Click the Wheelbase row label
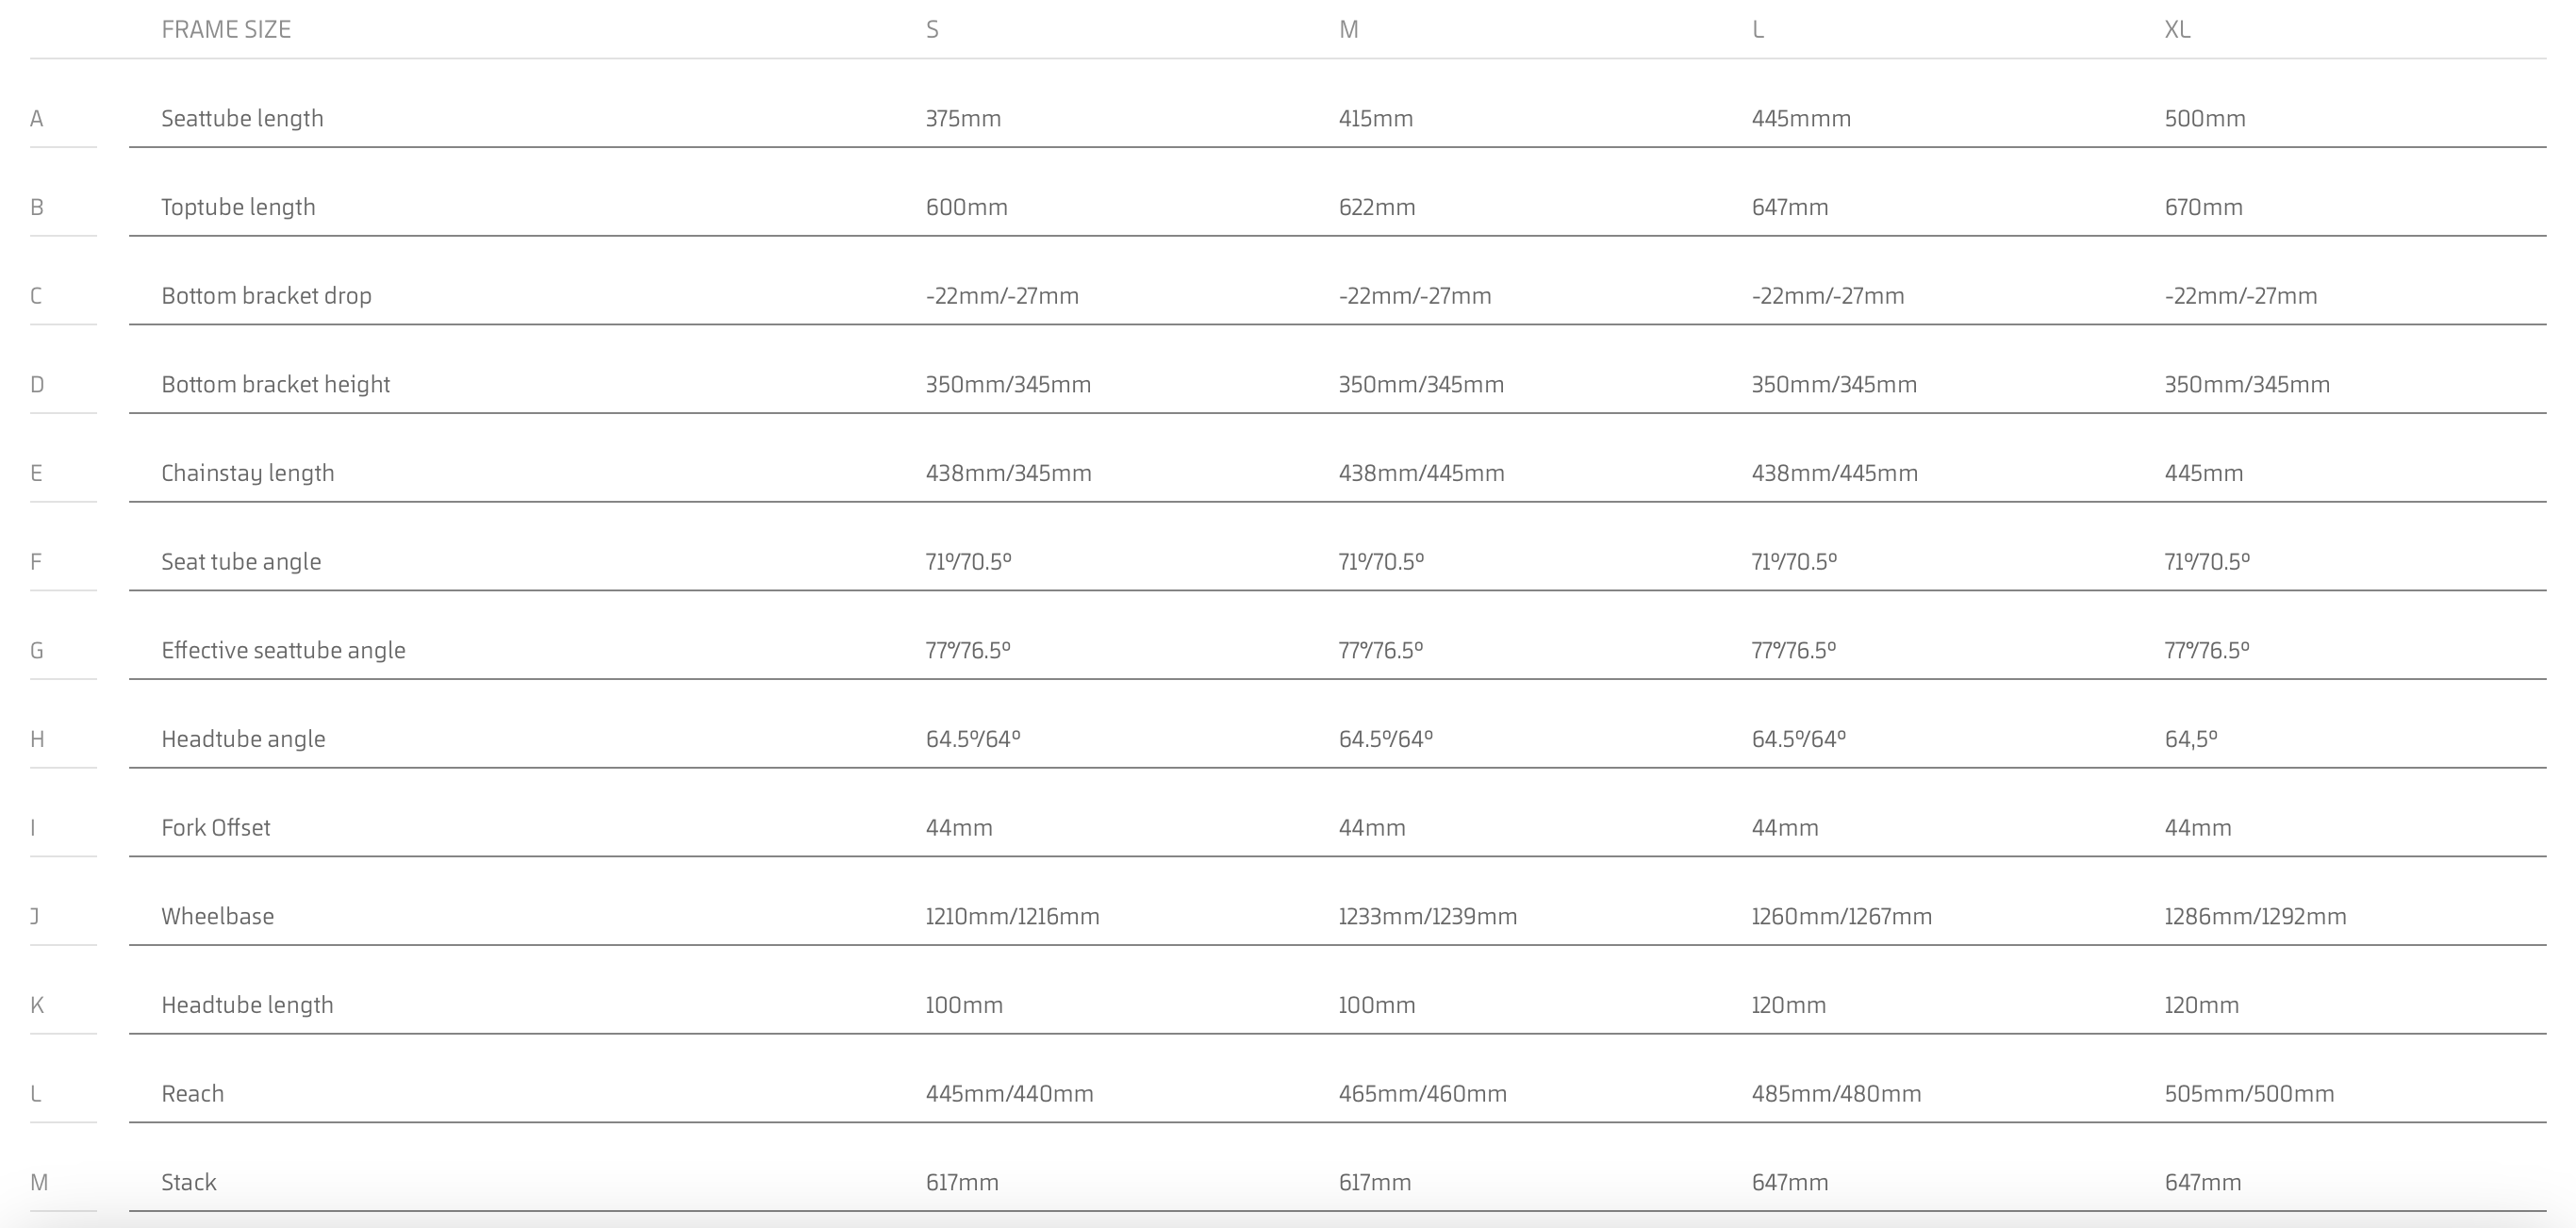The width and height of the screenshot is (2576, 1228). click(217, 916)
